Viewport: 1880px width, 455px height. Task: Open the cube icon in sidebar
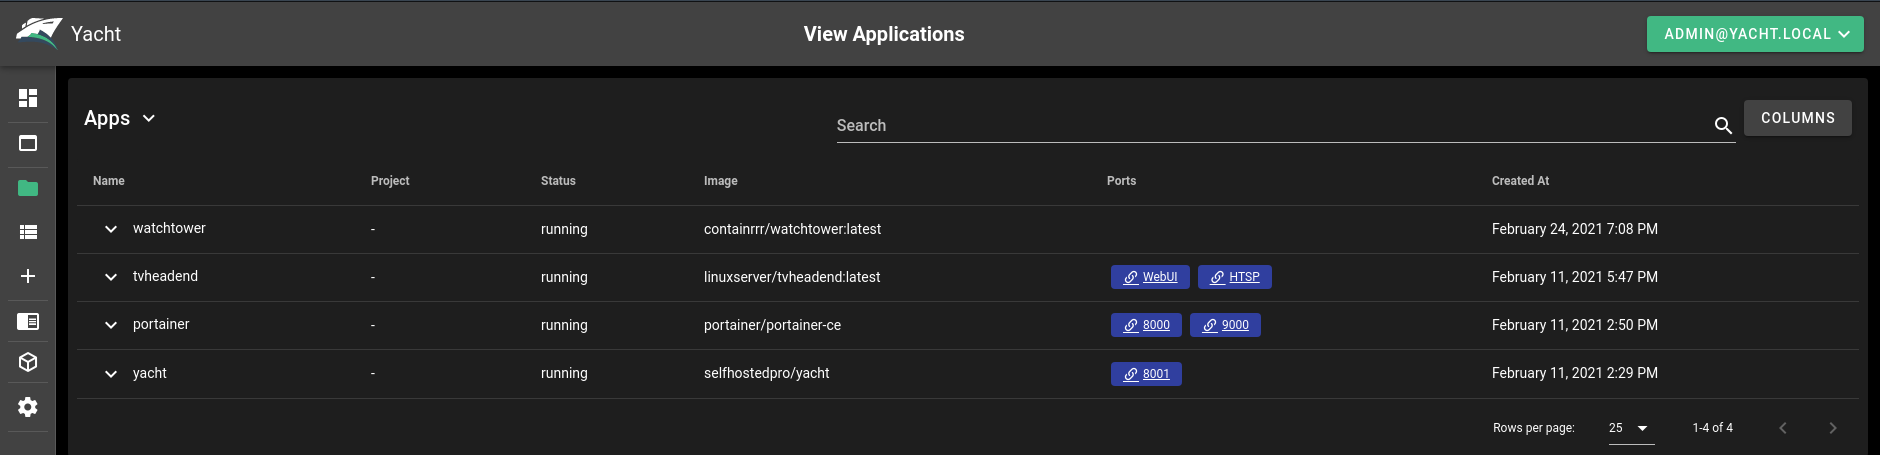click(x=28, y=362)
